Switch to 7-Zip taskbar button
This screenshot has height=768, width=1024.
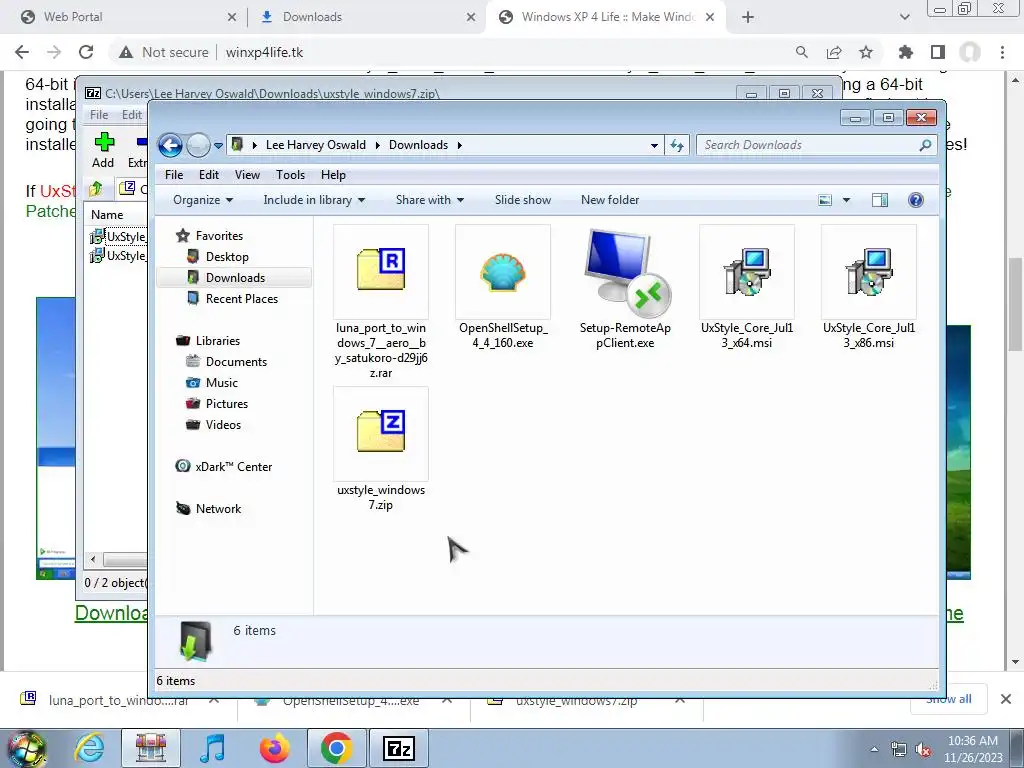point(399,748)
